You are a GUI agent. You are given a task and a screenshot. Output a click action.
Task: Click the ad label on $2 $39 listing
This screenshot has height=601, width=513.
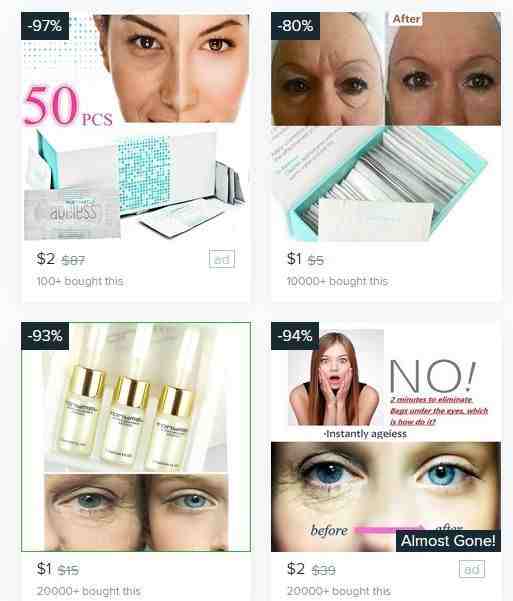(x=472, y=569)
